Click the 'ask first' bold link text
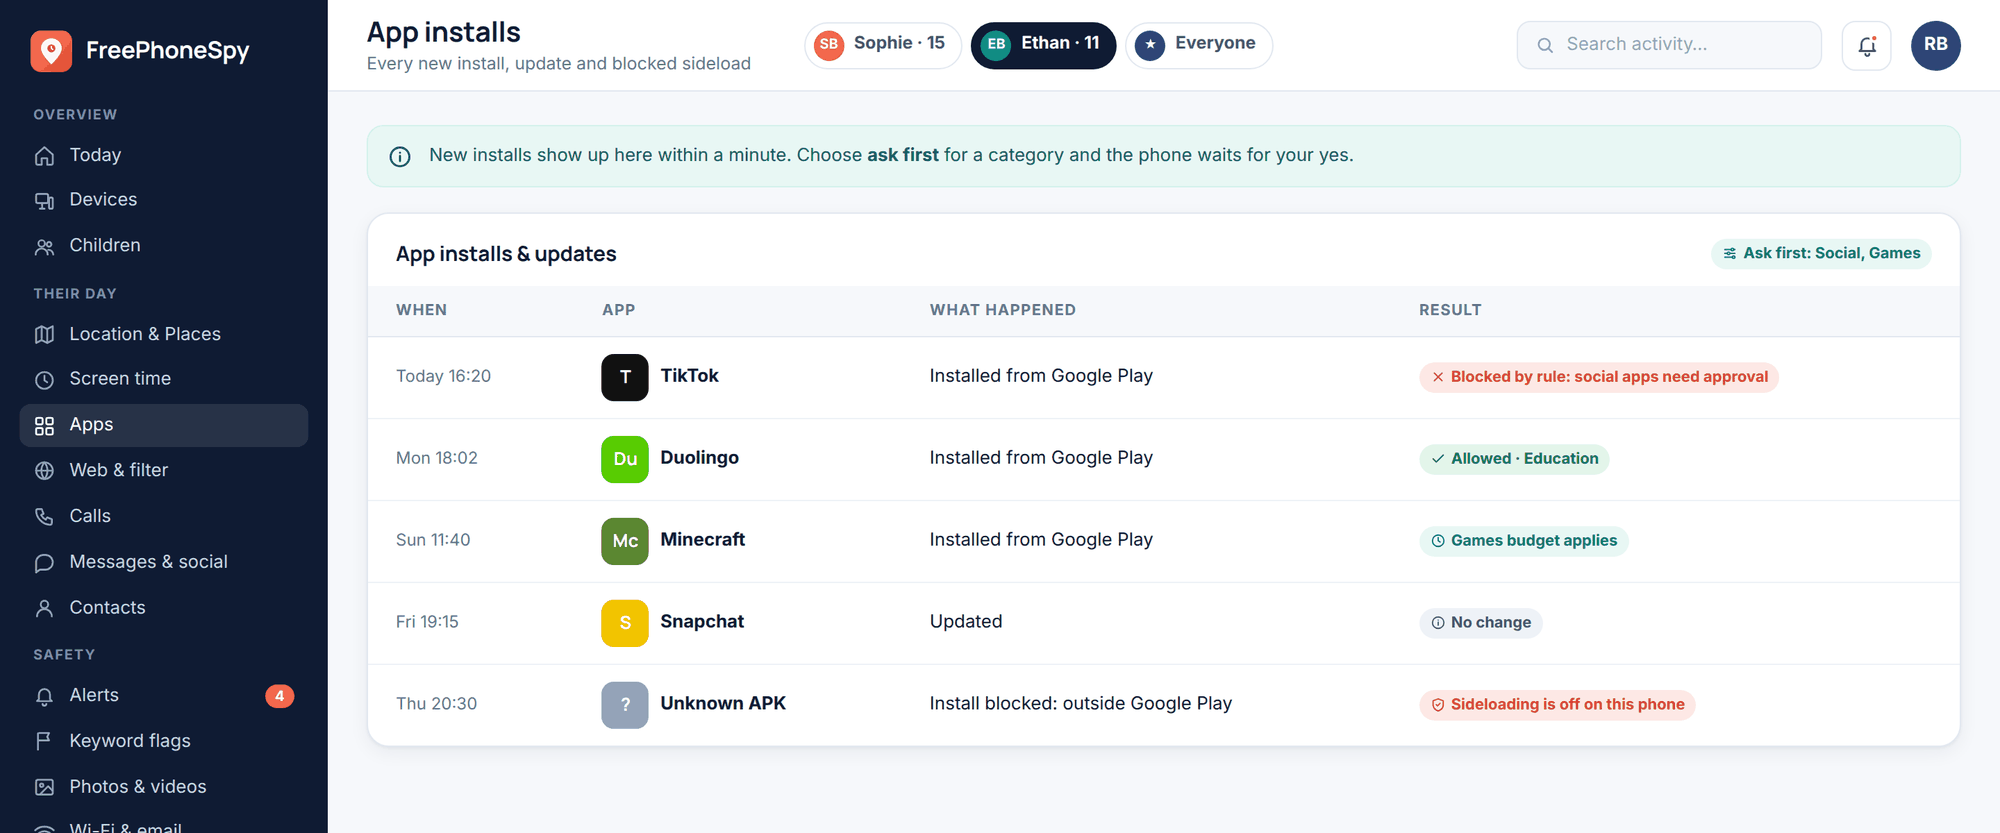This screenshot has width=2000, height=833. click(x=903, y=155)
